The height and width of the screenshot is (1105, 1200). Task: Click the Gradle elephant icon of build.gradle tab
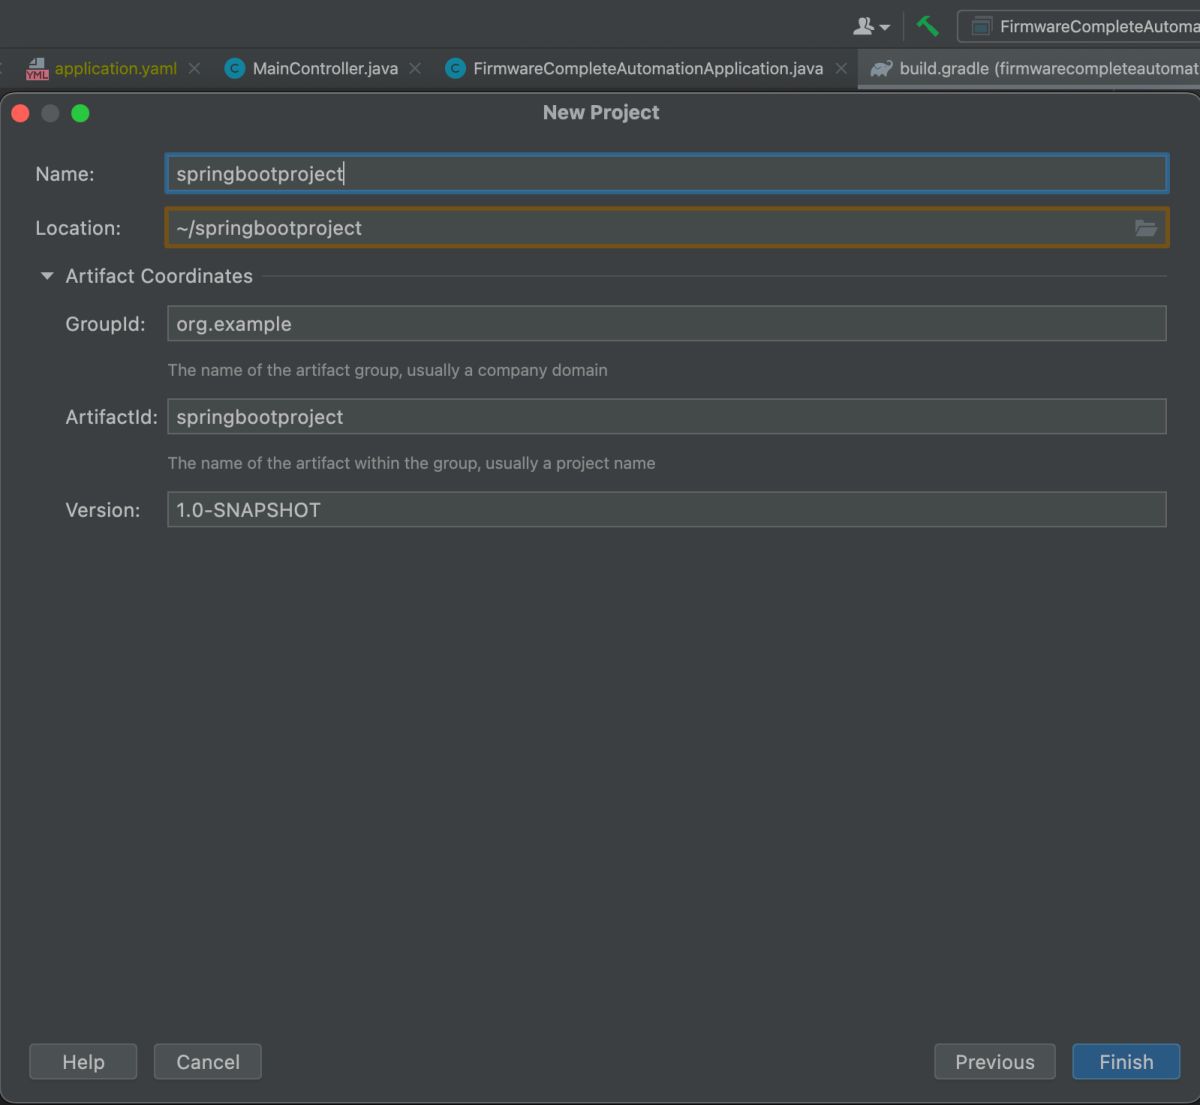[x=881, y=68]
